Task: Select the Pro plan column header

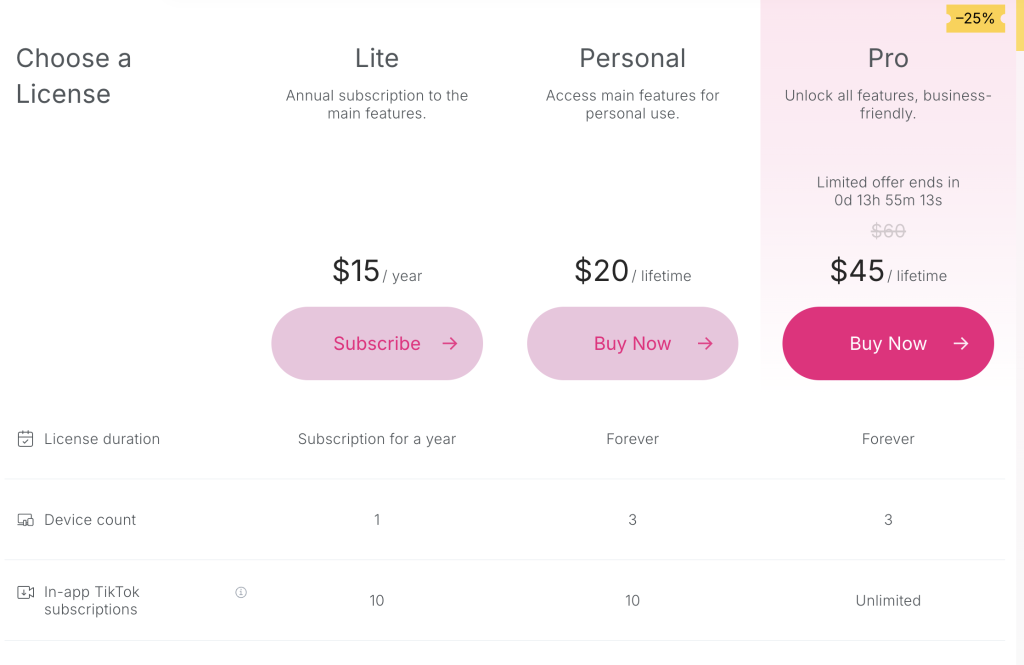Action: (888, 58)
